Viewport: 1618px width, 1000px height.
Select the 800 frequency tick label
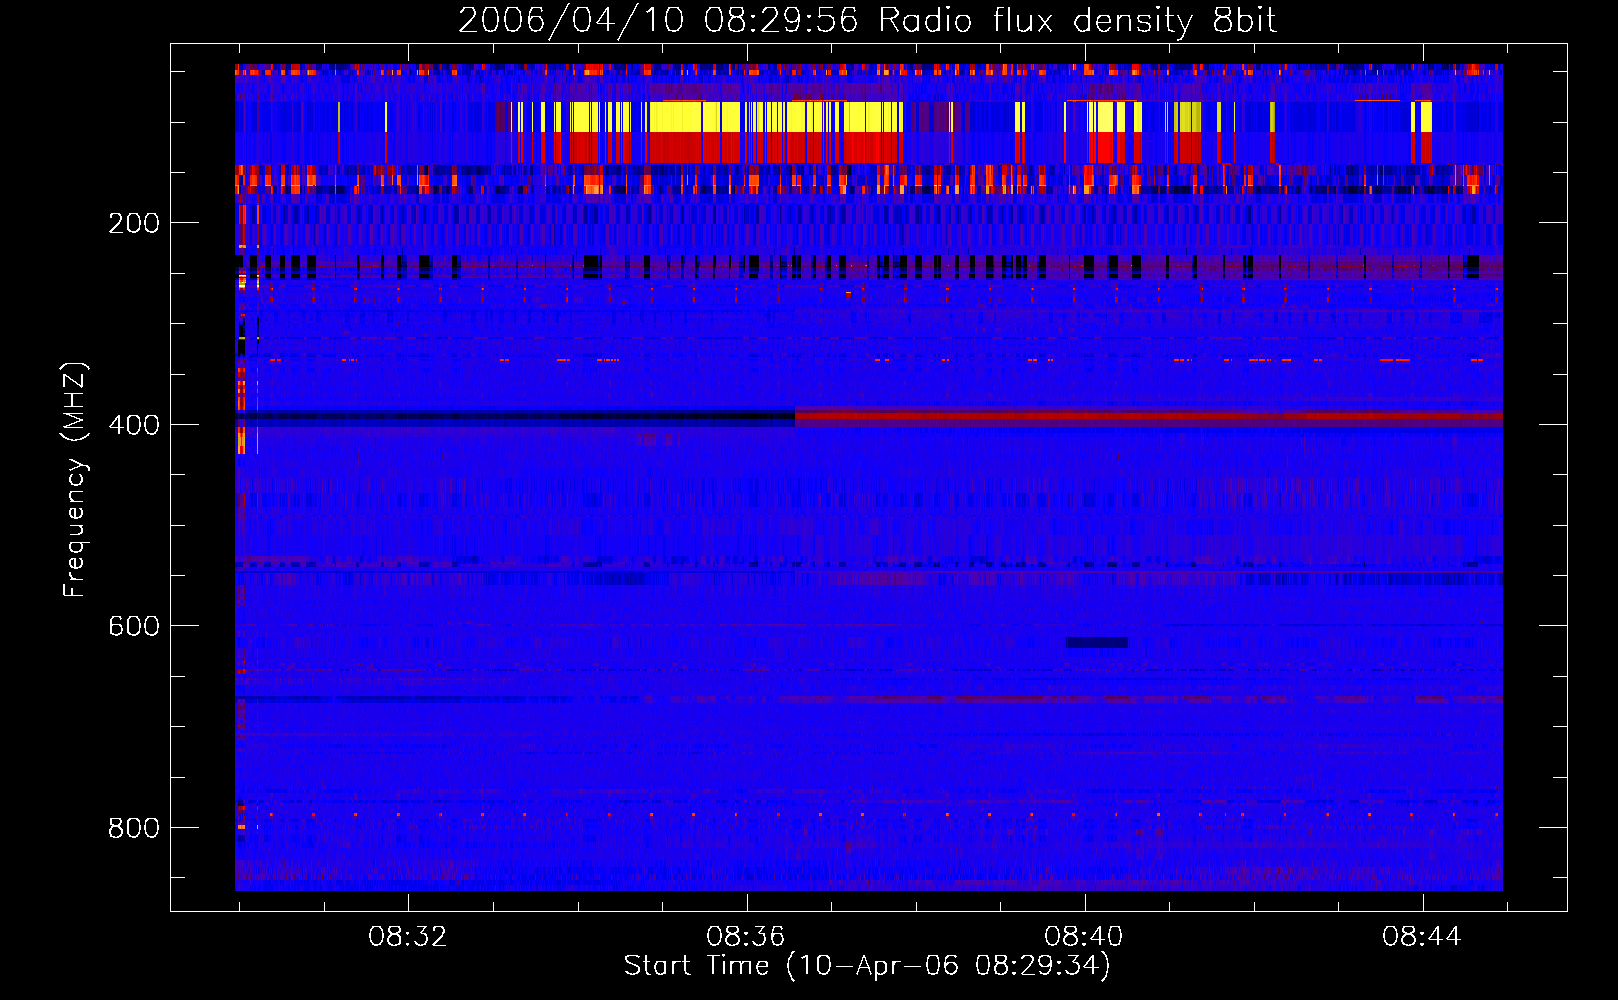(134, 828)
